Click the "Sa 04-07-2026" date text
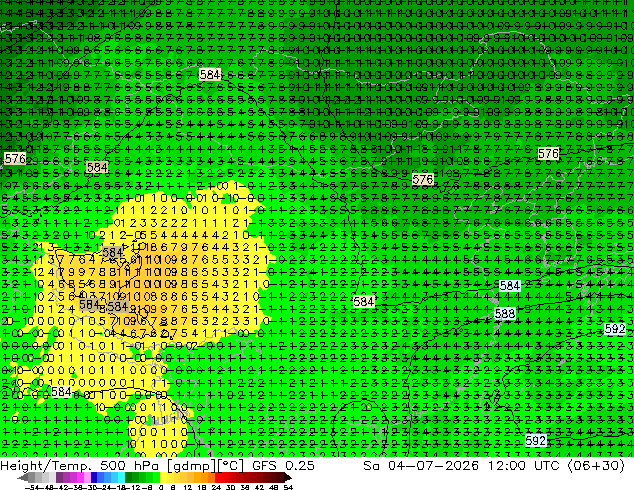 (x=421, y=466)
